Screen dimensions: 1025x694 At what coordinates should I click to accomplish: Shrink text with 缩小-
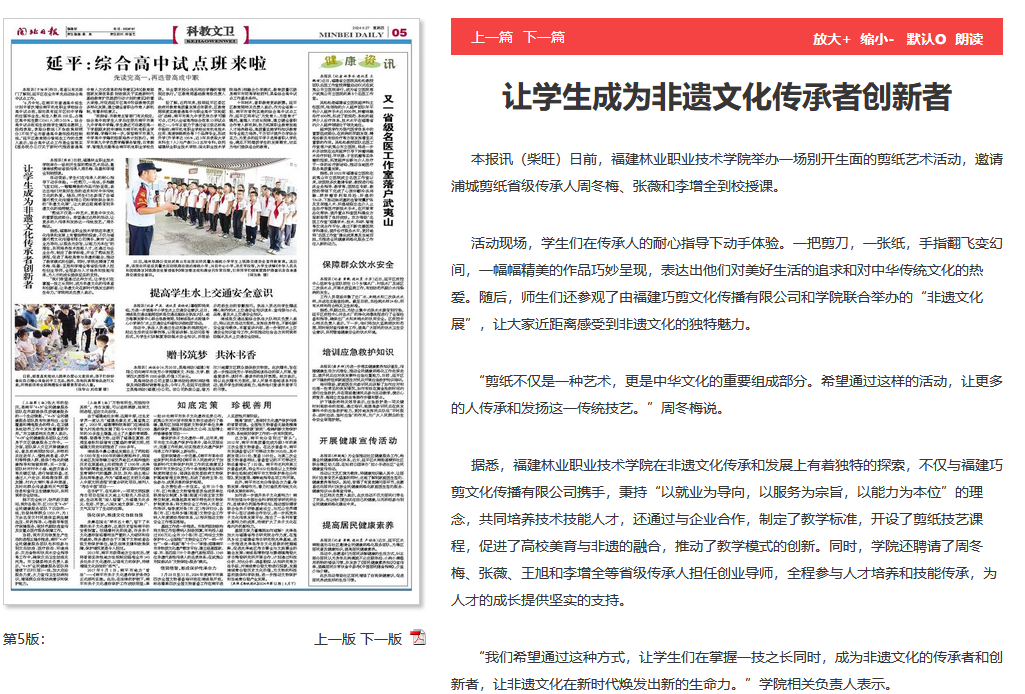(877, 38)
